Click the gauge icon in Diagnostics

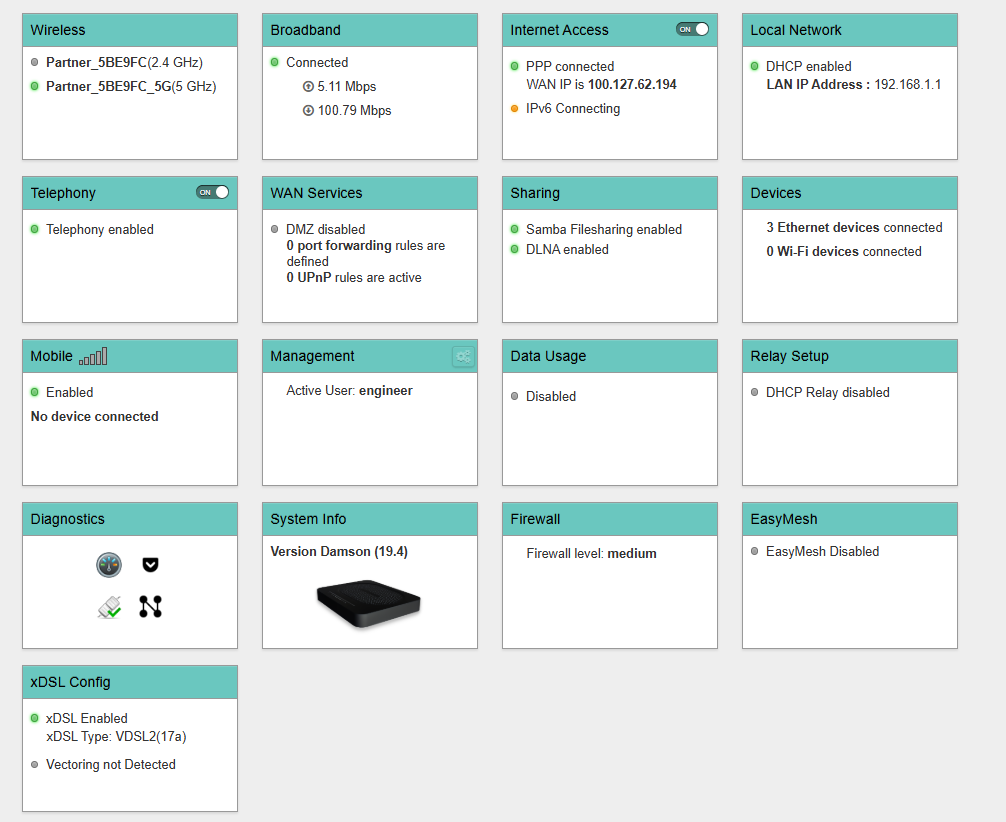click(109, 565)
